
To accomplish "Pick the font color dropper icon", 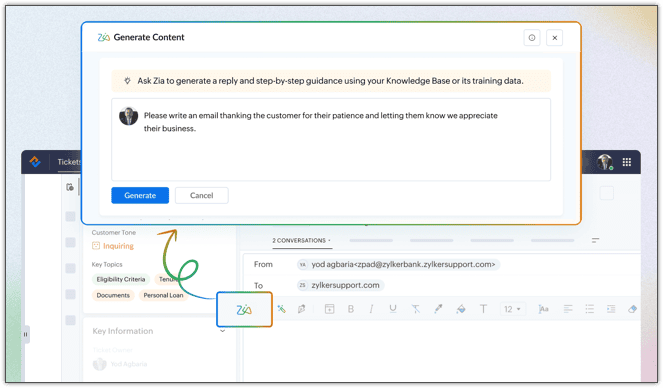I will 438,309.
